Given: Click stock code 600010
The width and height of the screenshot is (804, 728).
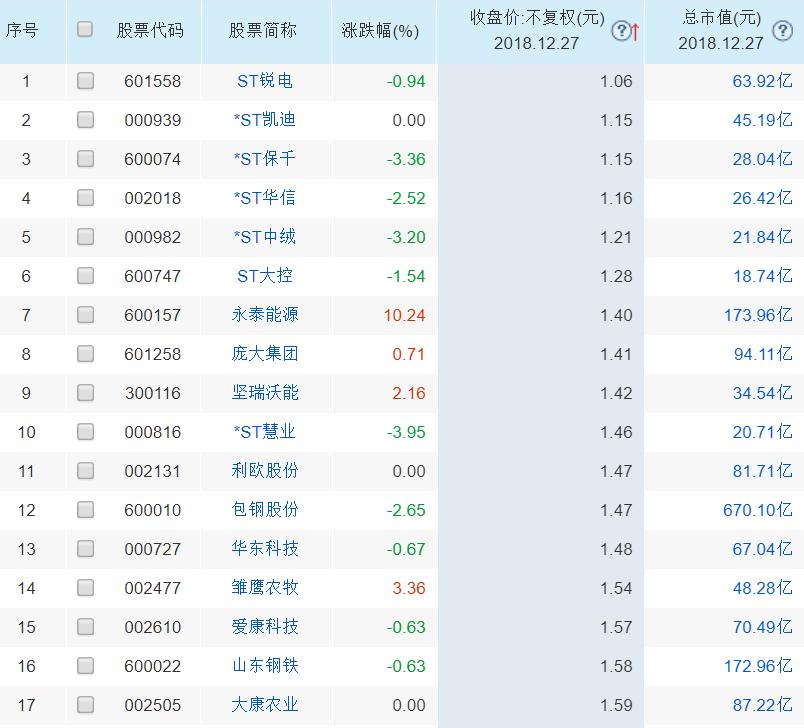Looking at the screenshot, I should point(152,510).
